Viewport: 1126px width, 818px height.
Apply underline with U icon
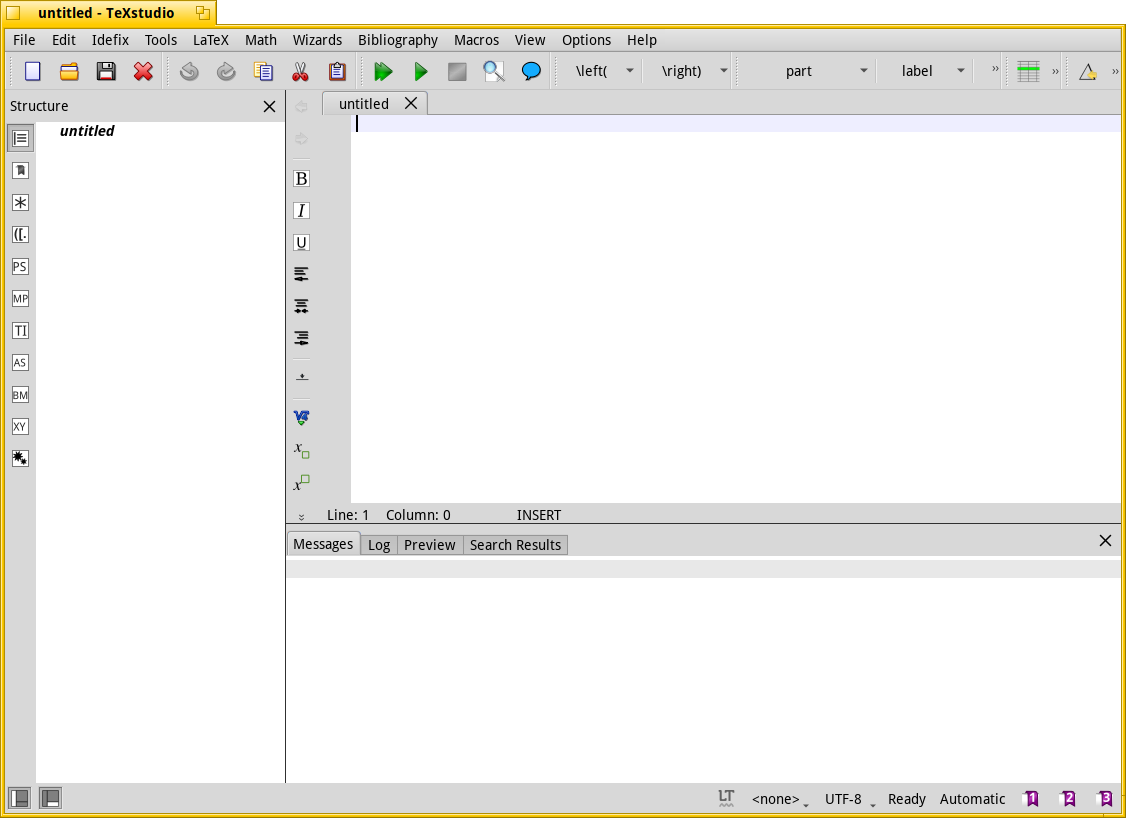click(302, 242)
